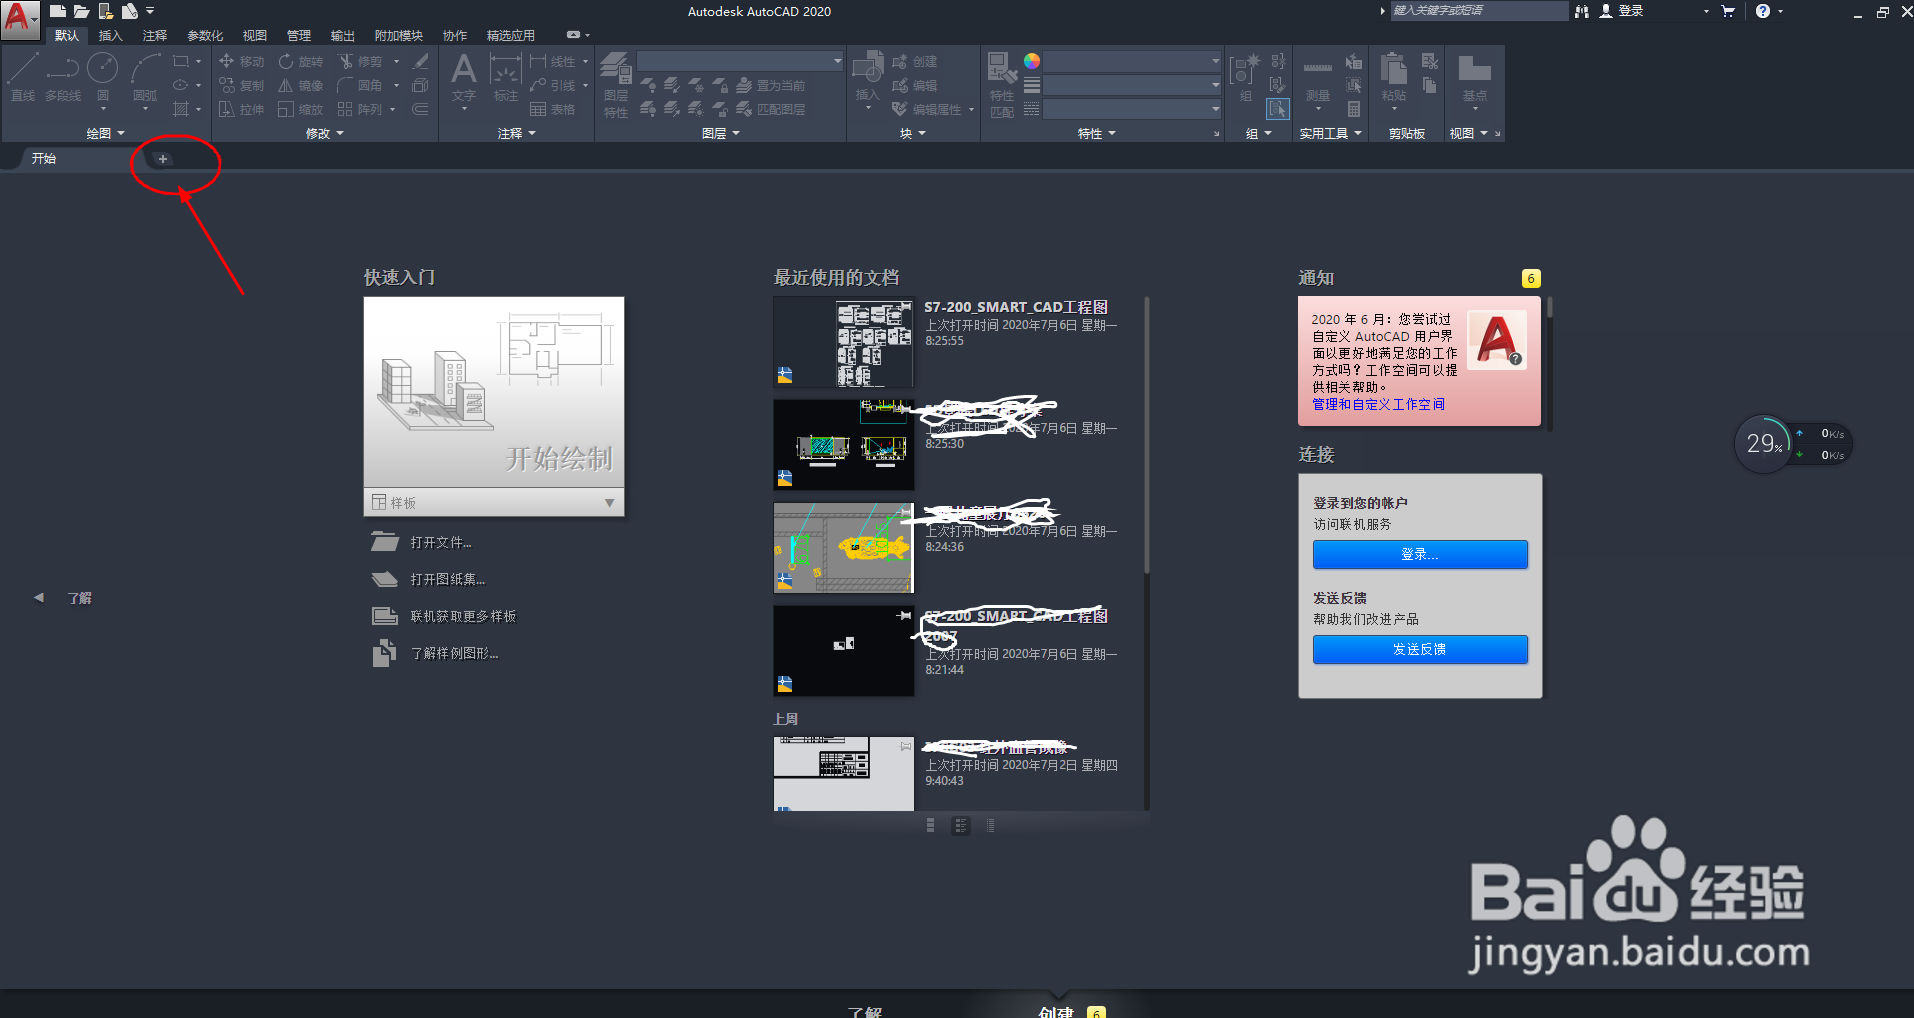Click the Open folder icon in quick access toolbar

[82, 11]
